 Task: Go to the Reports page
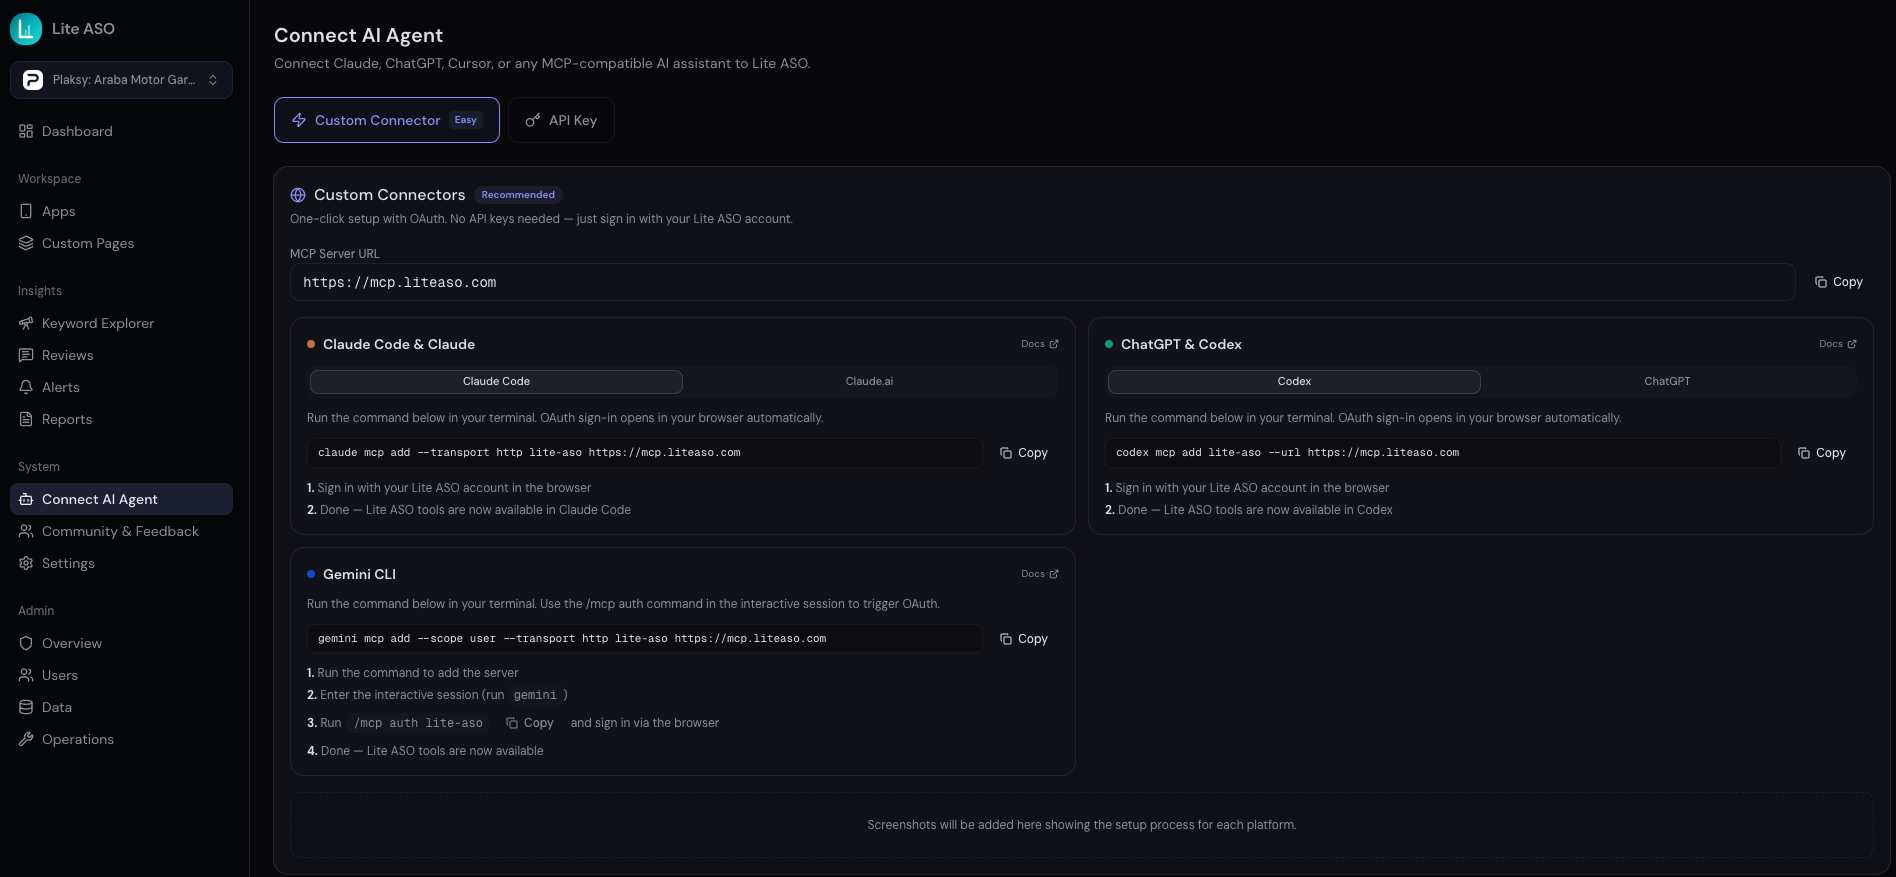(121, 419)
